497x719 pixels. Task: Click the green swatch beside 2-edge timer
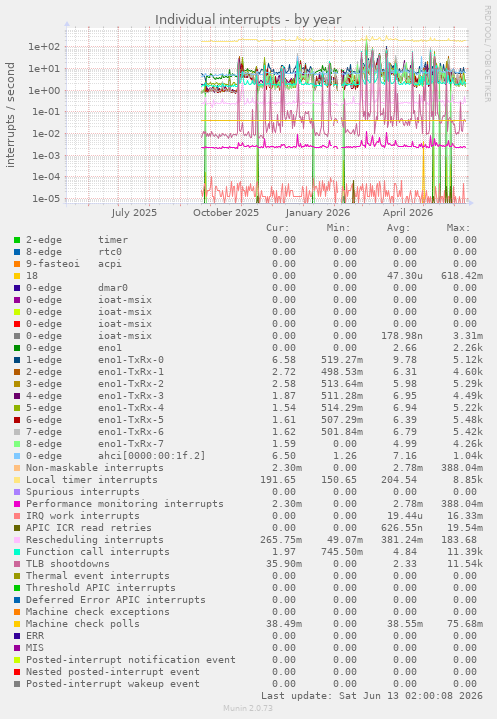point(17,240)
